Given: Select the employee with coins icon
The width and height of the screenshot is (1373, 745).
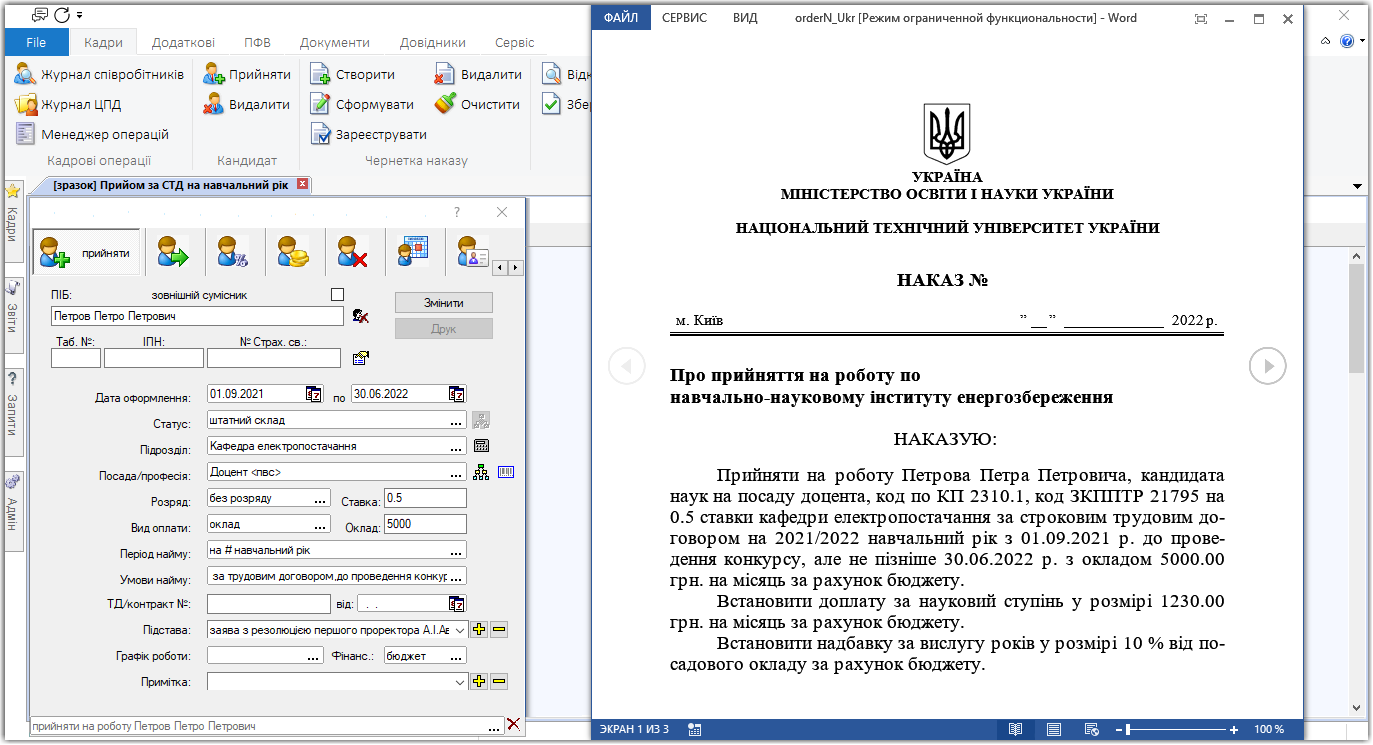Looking at the screenshot, I should point(294,253).
